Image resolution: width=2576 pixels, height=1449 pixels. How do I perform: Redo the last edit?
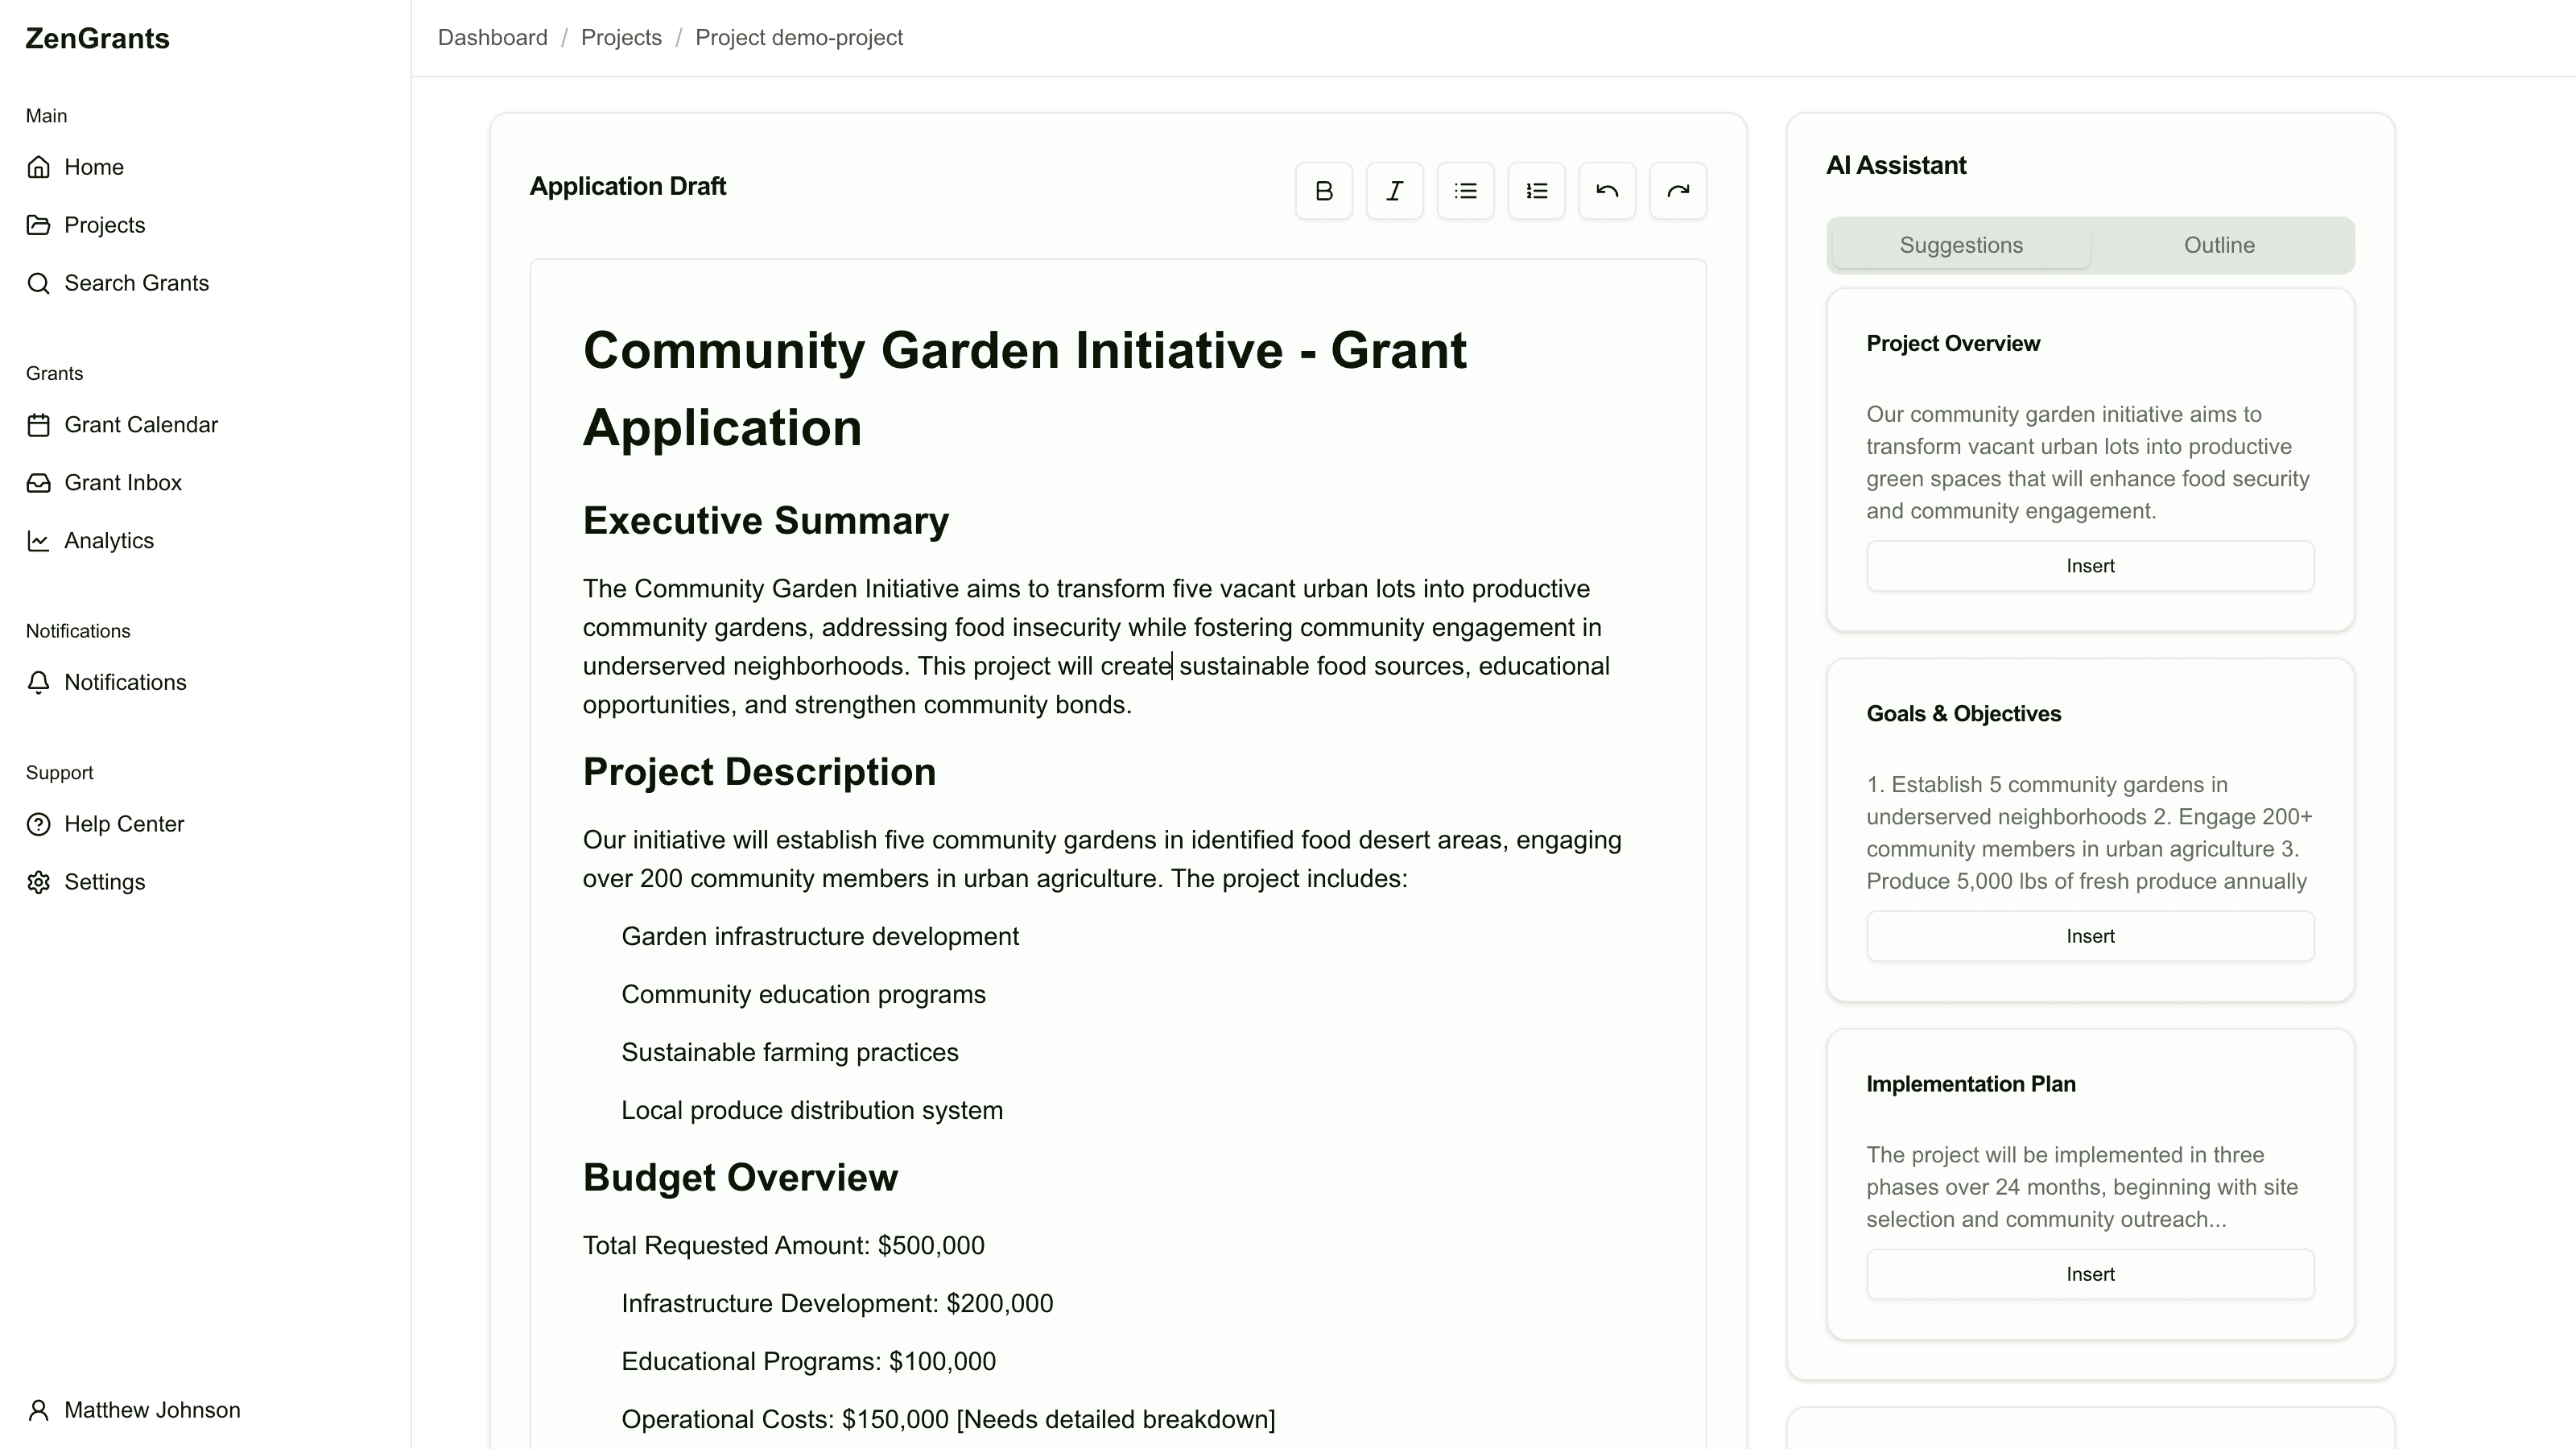tap(1678, 190)
